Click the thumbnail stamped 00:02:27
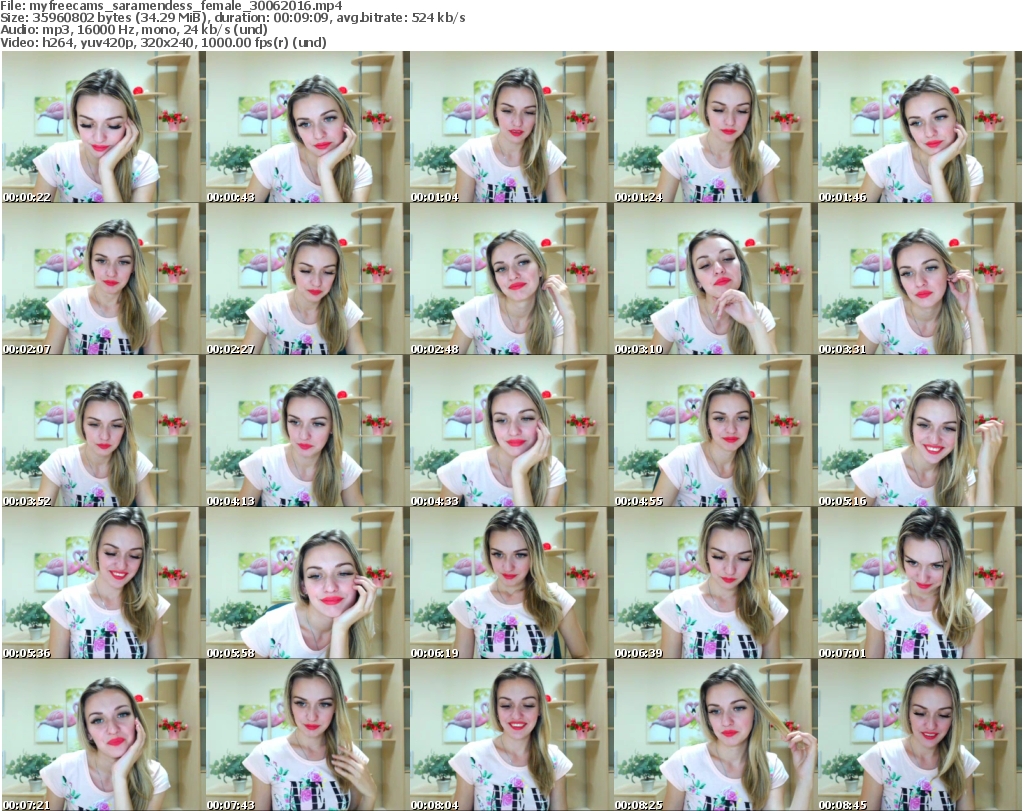Viewport: 1024px width, 811px height. click(x=307, y=279)
